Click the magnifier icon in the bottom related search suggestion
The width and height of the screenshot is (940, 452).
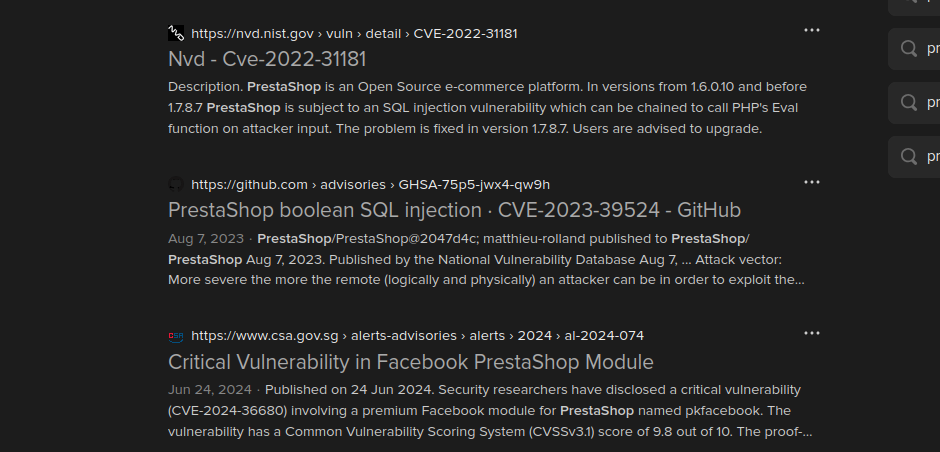coord(909,156)
